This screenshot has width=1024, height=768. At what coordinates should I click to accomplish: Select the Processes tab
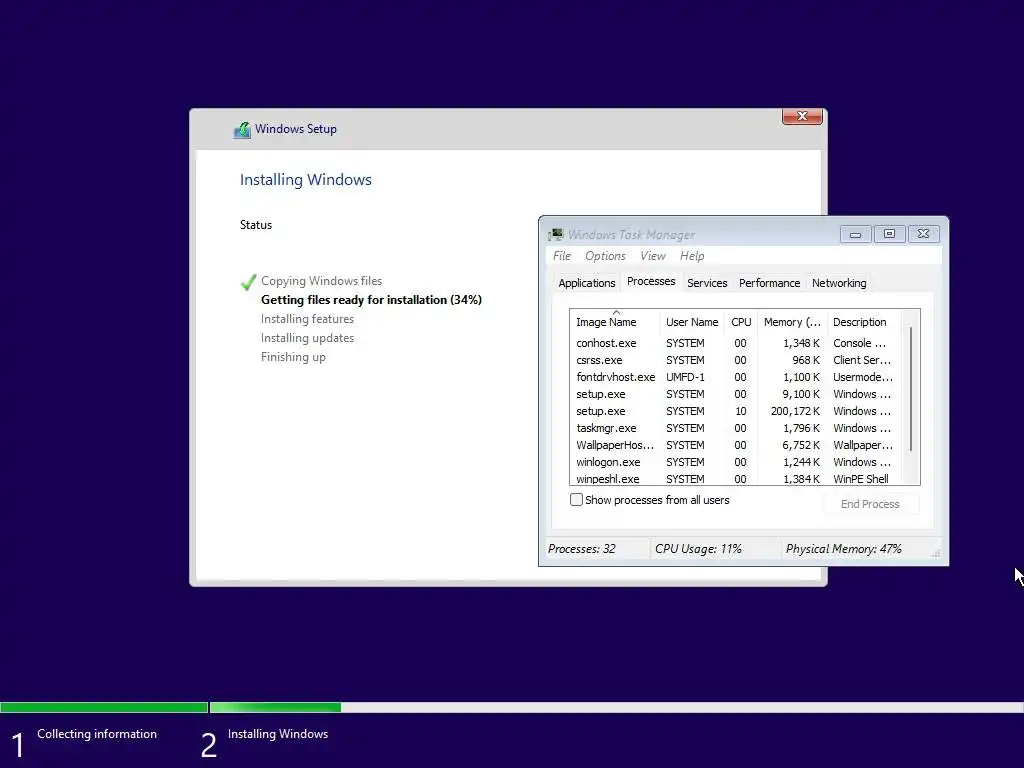[651, 281]
